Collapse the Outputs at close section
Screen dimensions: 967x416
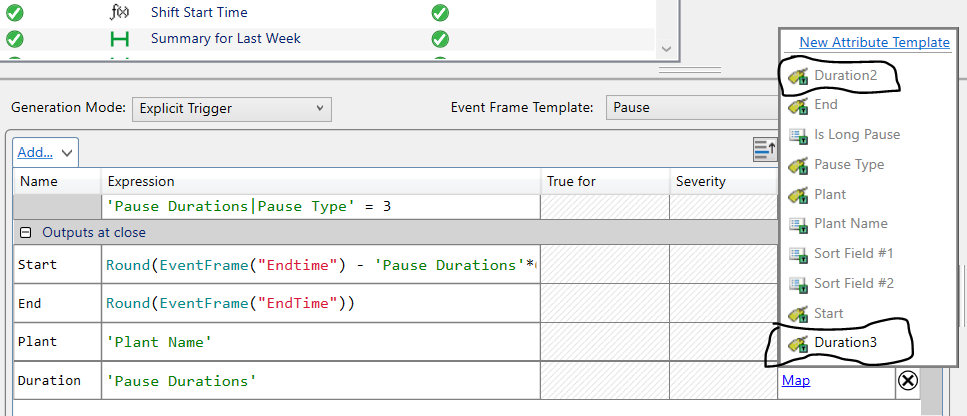click(26, 232)
